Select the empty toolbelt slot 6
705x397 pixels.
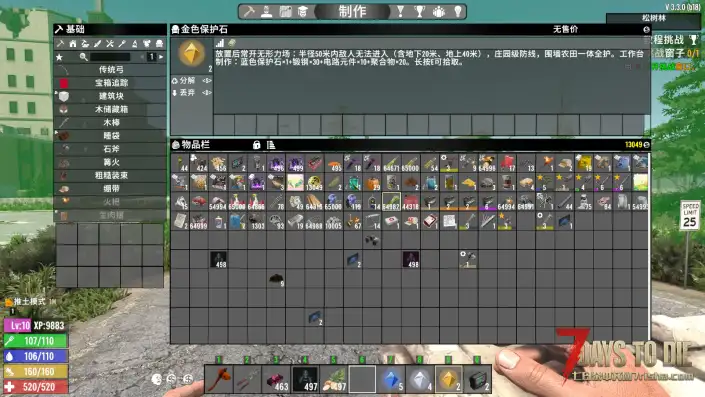click(362, 379)
